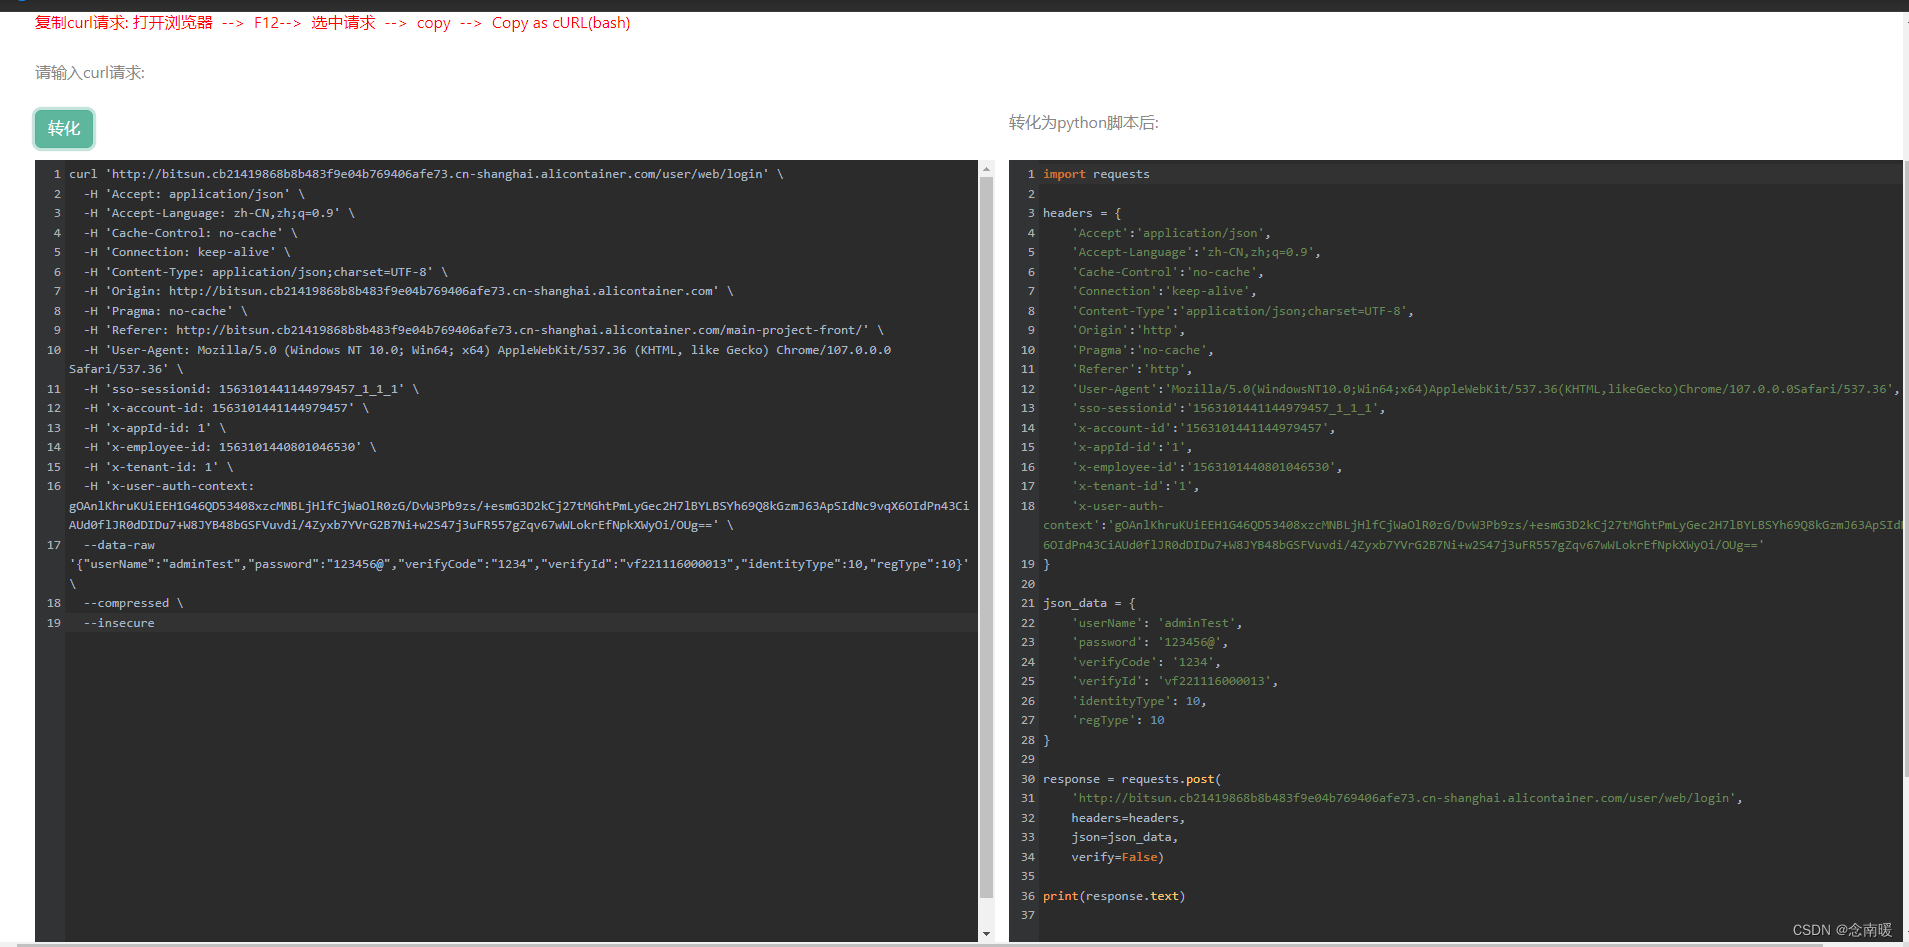Click the 'Pragma: no-cache' curl line
This screenshot has height=947, width=1909.
pyautogui.click(x=165, y=311)
